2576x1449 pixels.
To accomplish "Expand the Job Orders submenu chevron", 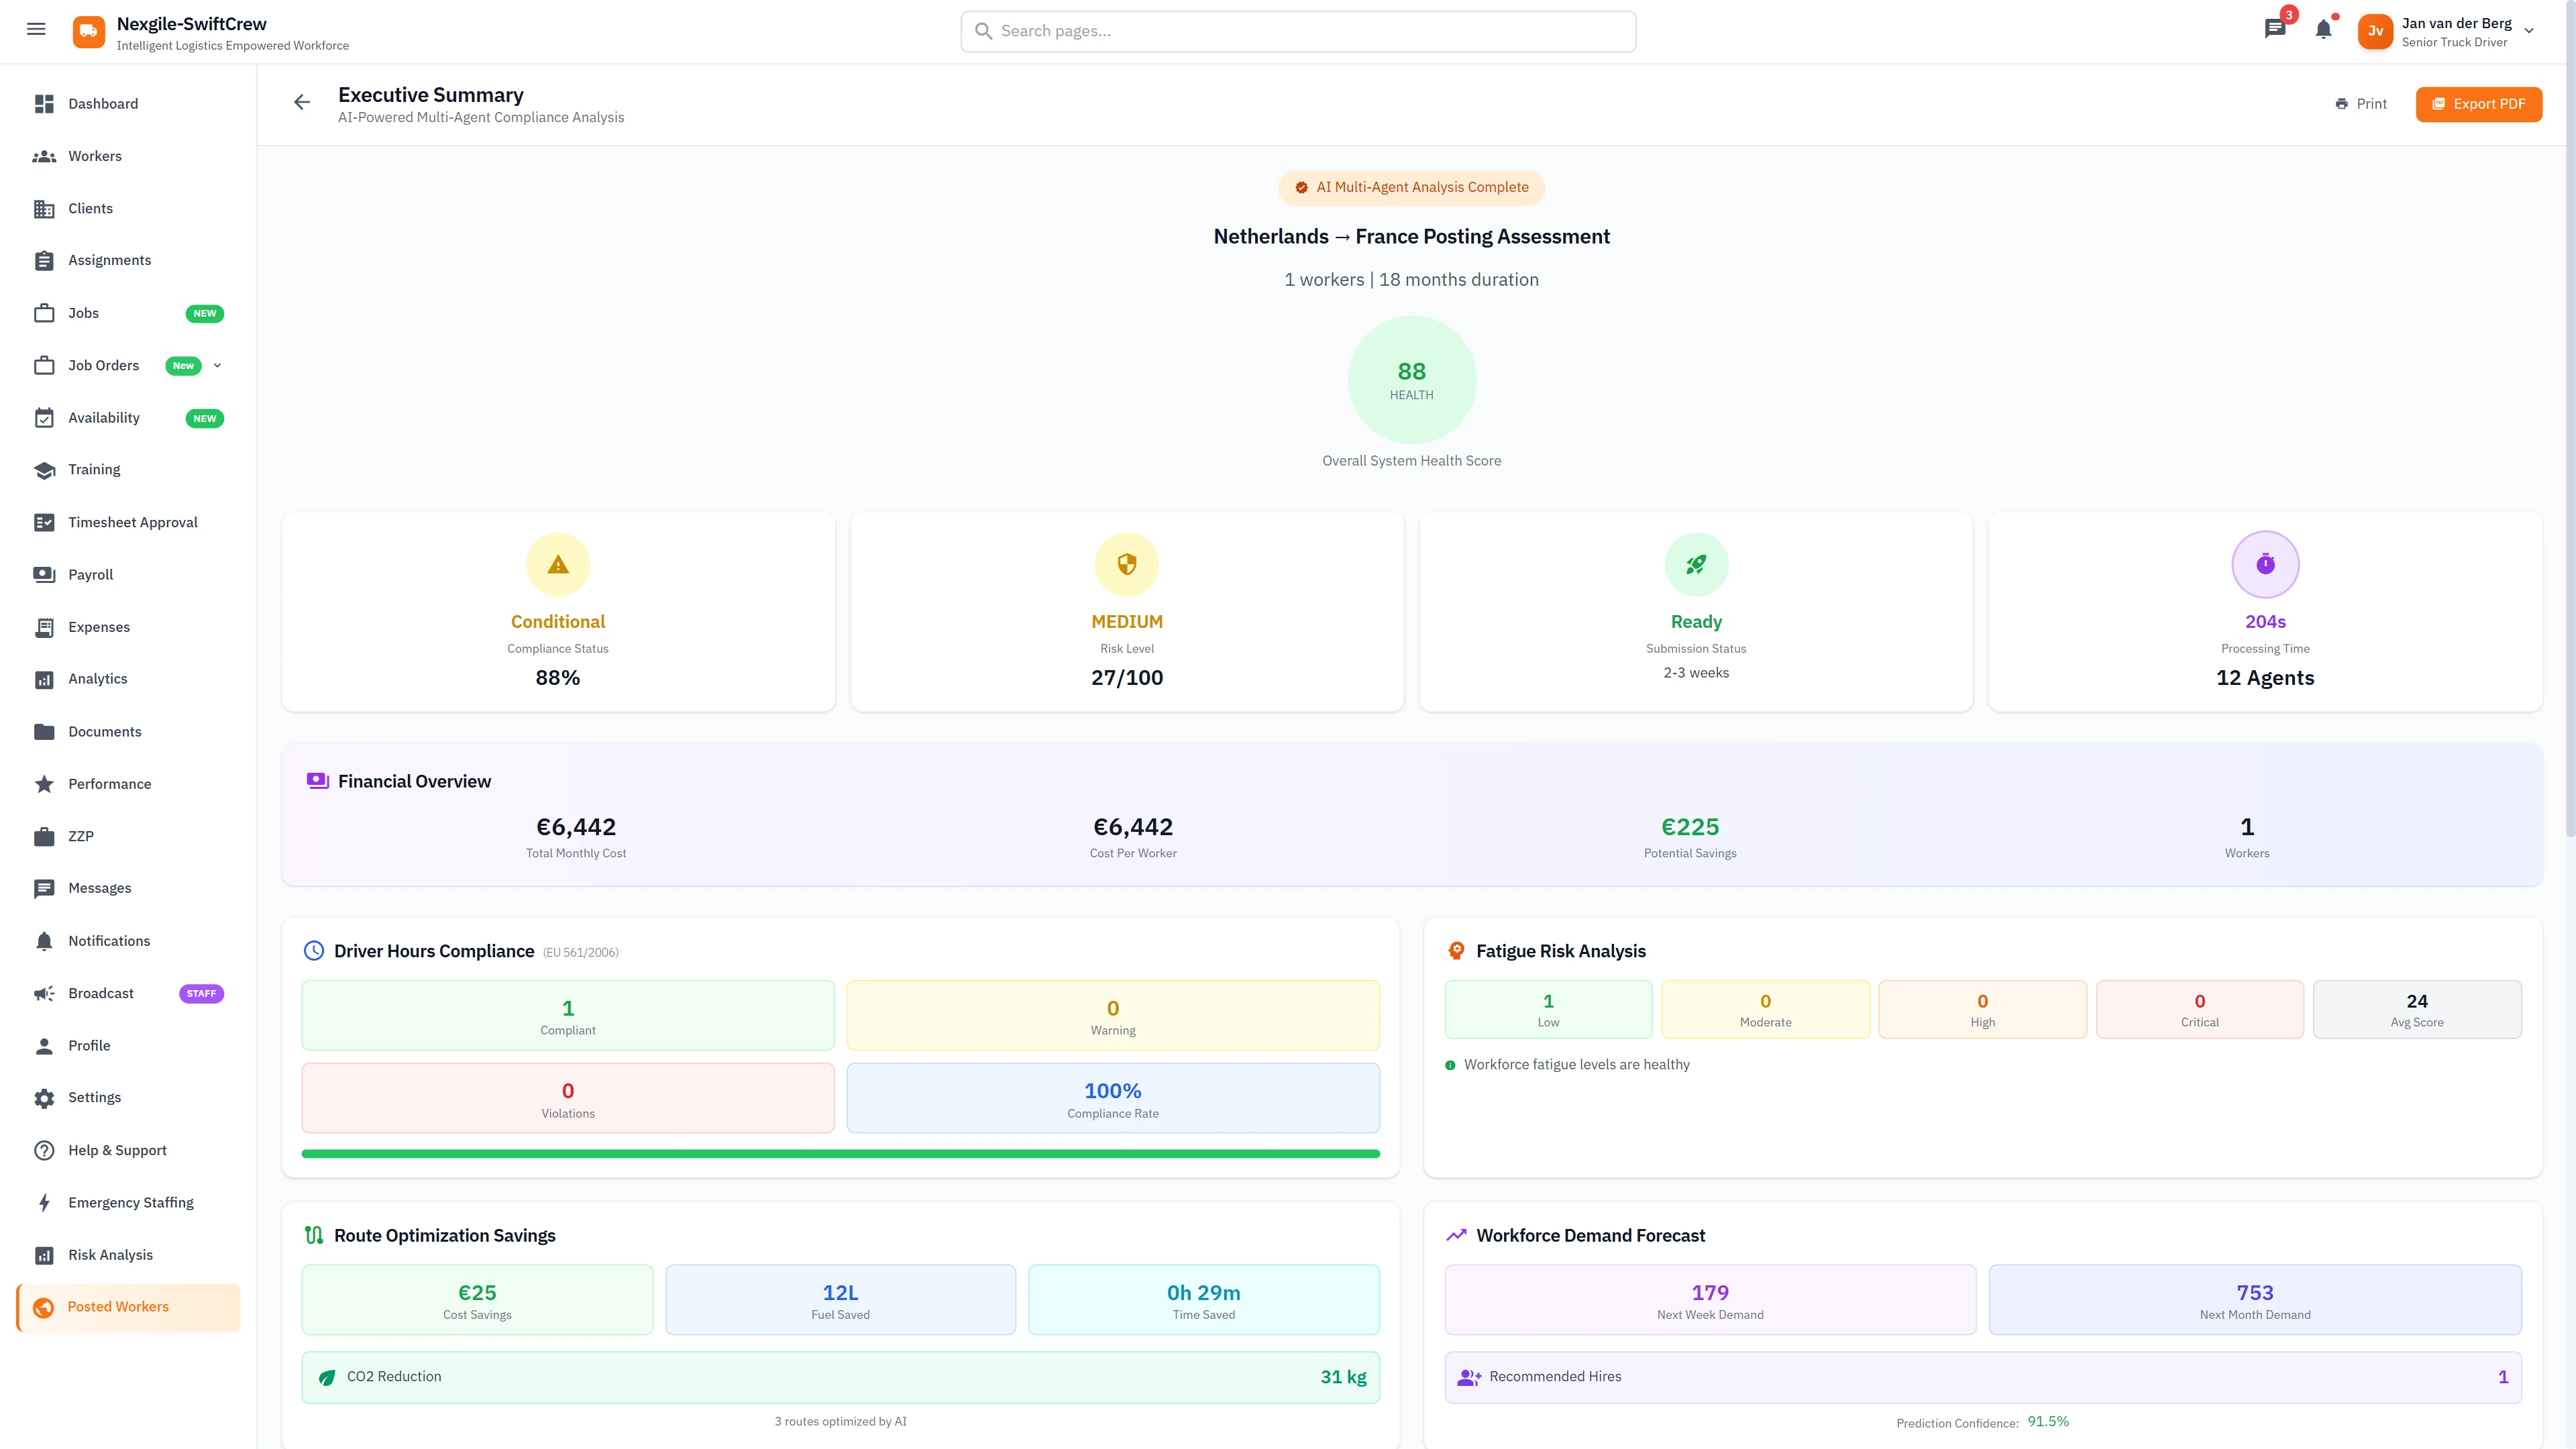I will pyautogui.click(x=218, y=366).
